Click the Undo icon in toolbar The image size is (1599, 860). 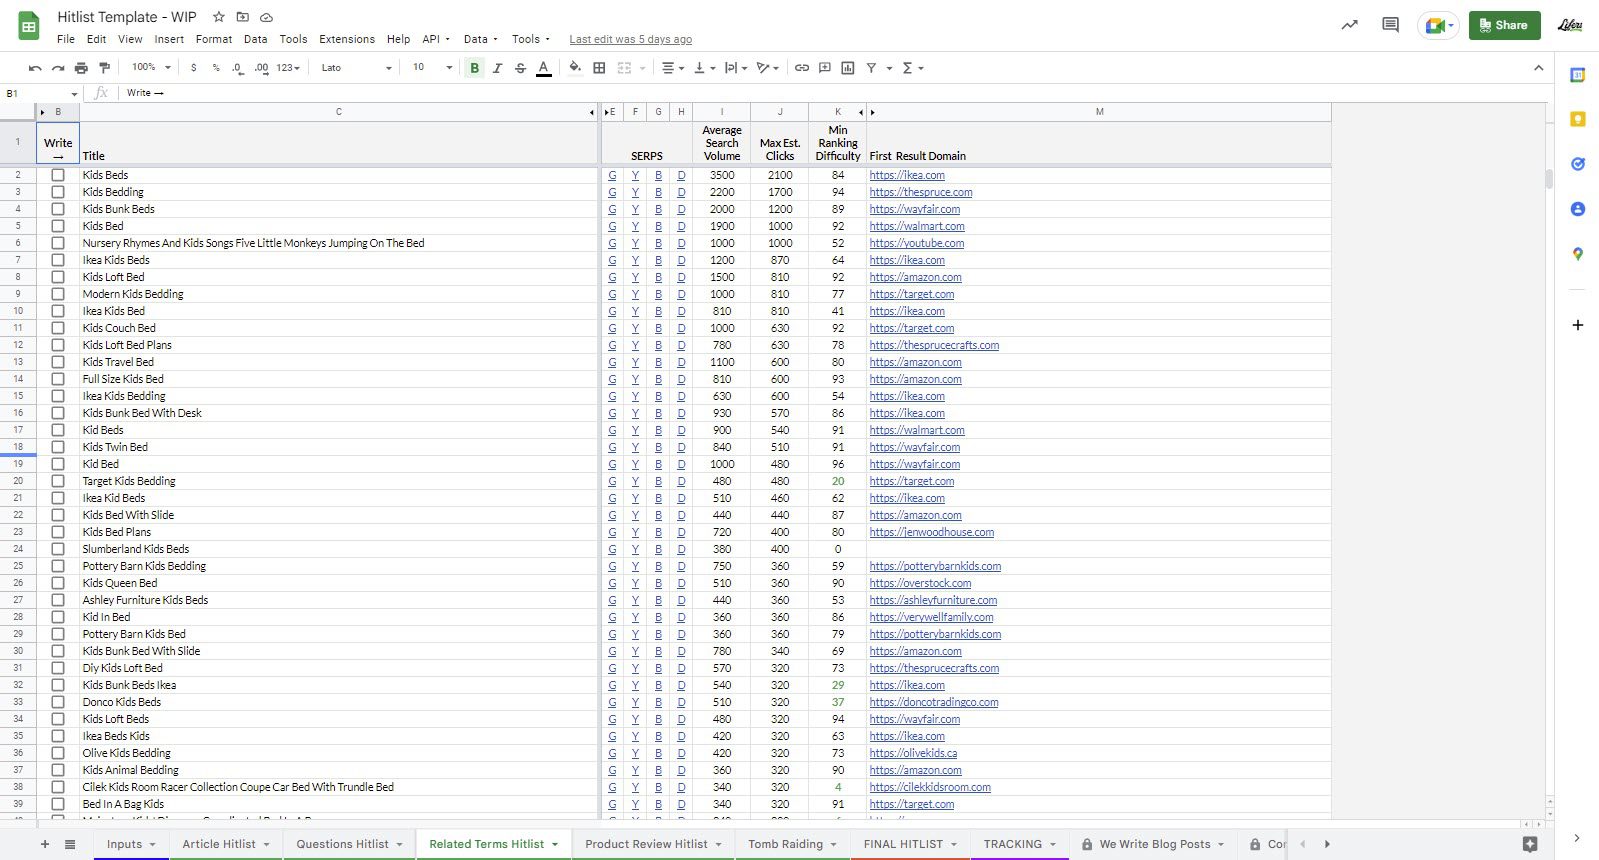point(35,68)
